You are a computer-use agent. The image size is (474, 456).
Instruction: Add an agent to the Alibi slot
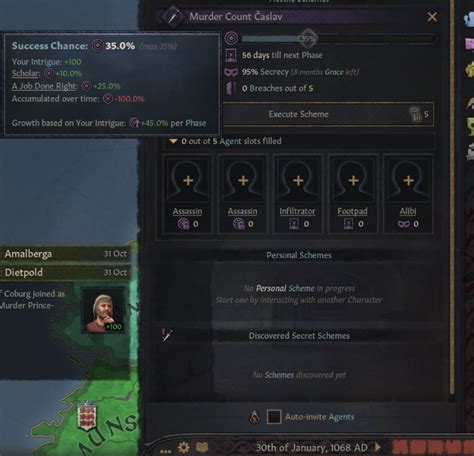pos(408,180)
